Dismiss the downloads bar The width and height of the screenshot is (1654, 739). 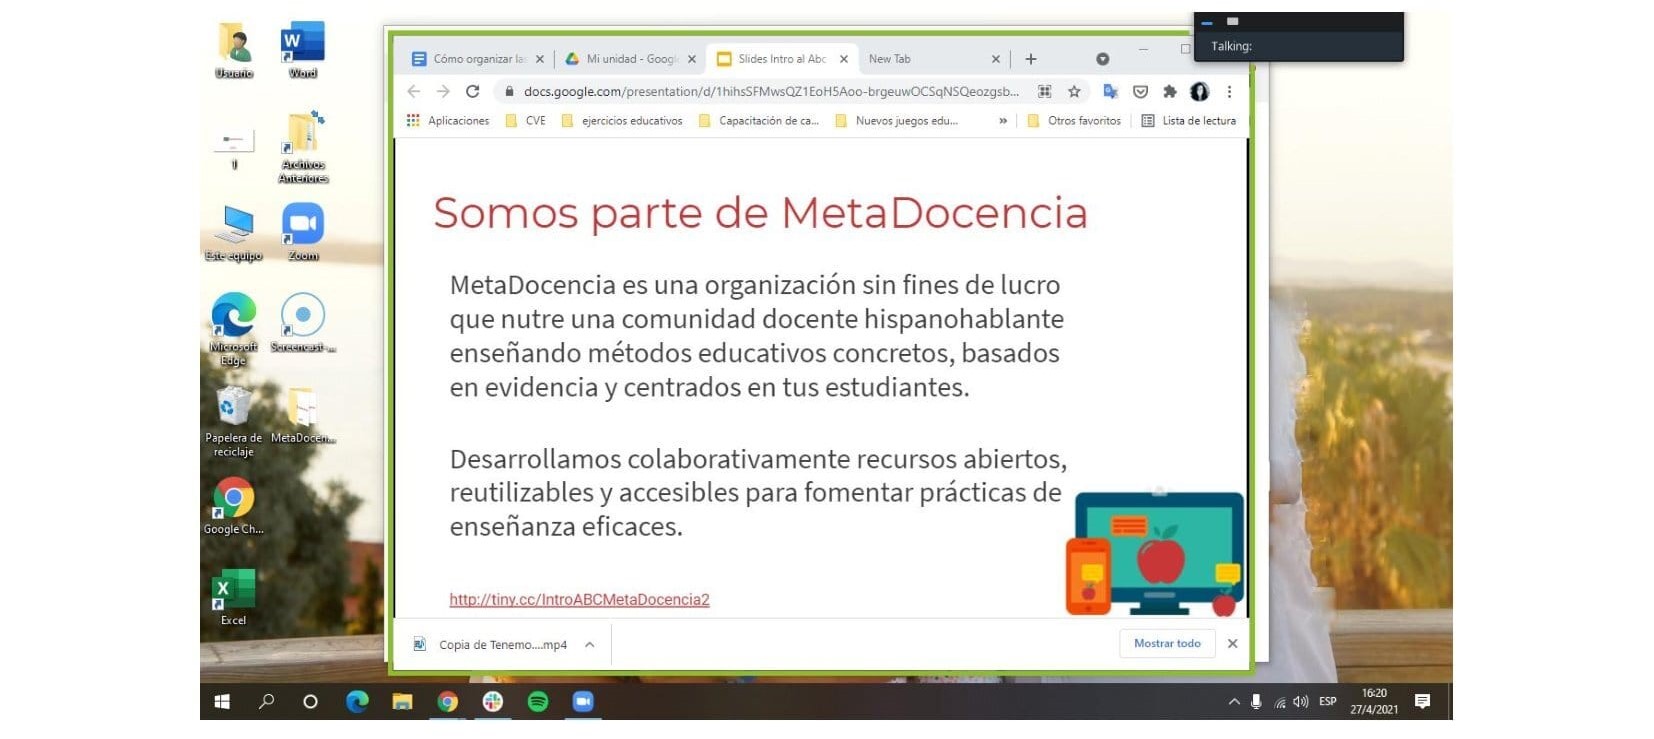coord(1232,644)
